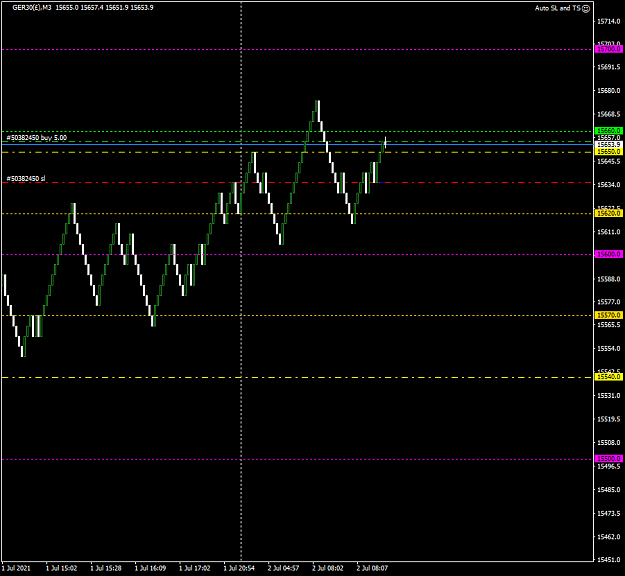The image size is (625, 576).
Task: Click the white 15653.9 current price tag
Action: click(x=609, y=144)
